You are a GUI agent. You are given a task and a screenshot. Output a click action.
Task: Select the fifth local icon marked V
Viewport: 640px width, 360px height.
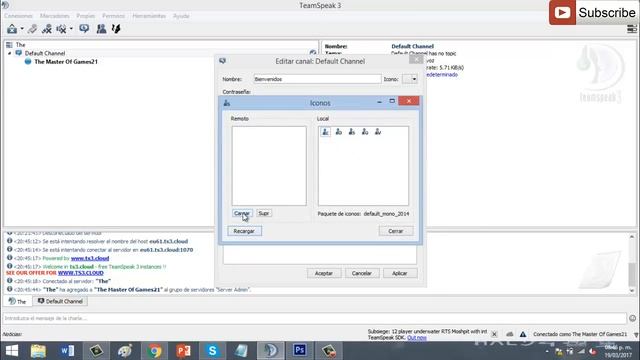(378, 132)
